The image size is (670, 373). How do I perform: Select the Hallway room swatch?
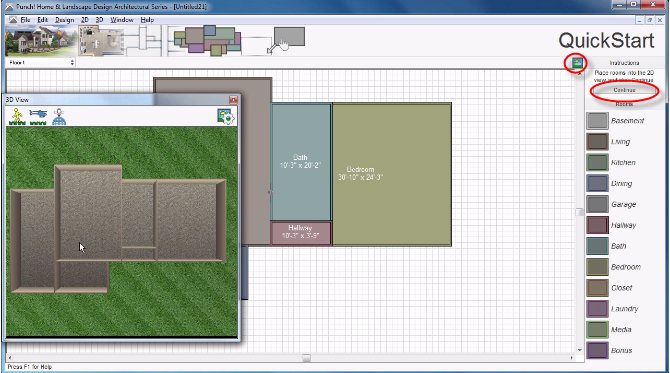(x=597, y=225)
